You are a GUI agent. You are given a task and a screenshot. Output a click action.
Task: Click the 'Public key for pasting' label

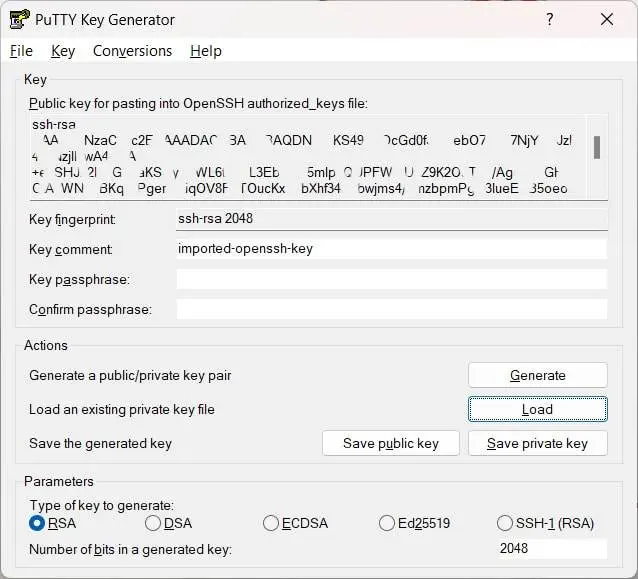[x=198, y=104]
